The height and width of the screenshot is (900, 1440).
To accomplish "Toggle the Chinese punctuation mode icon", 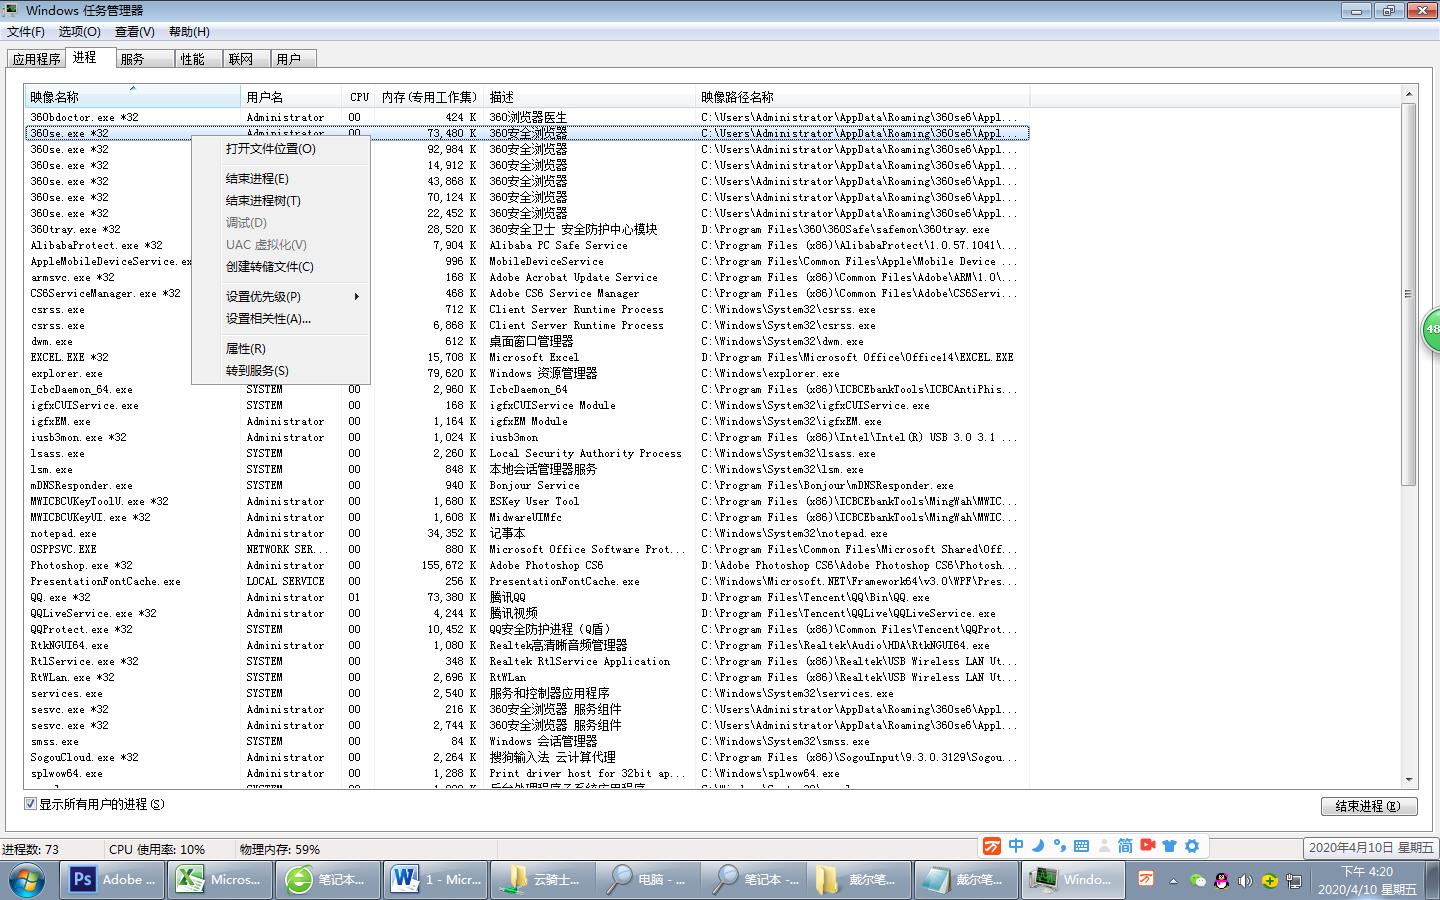I will coord(1059,846).
